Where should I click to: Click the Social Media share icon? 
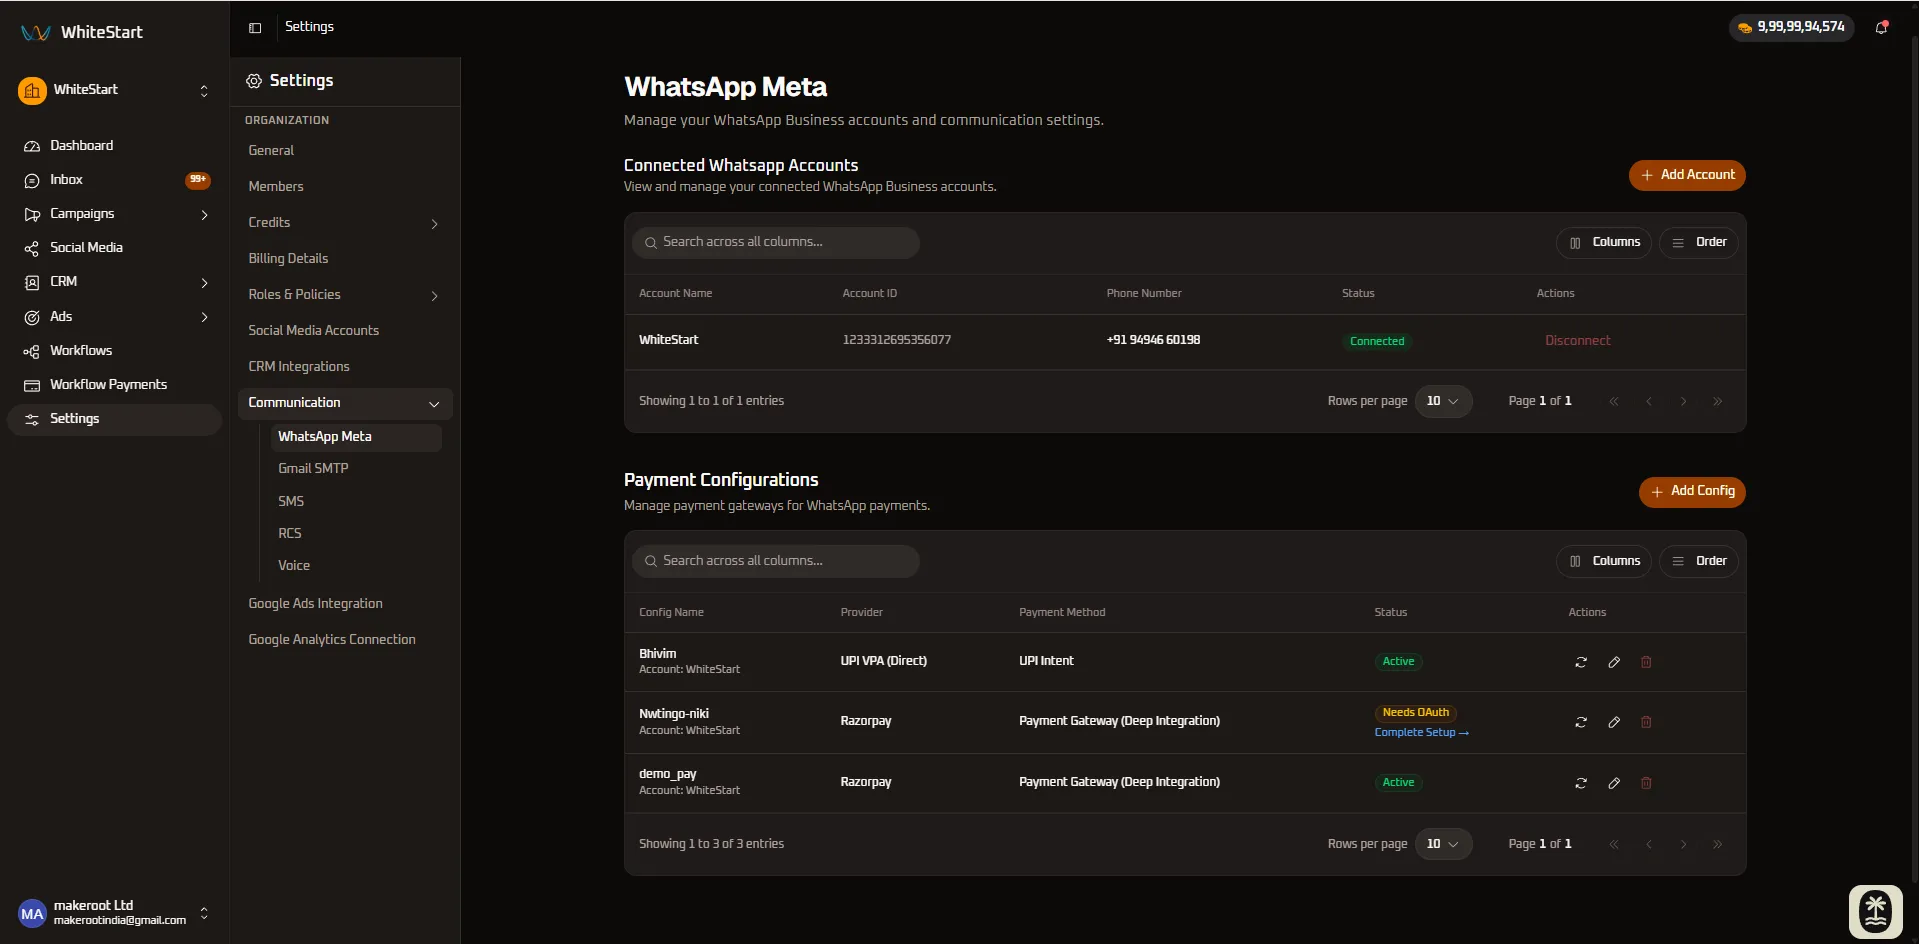pyautogui.click(x=32, y=248)
